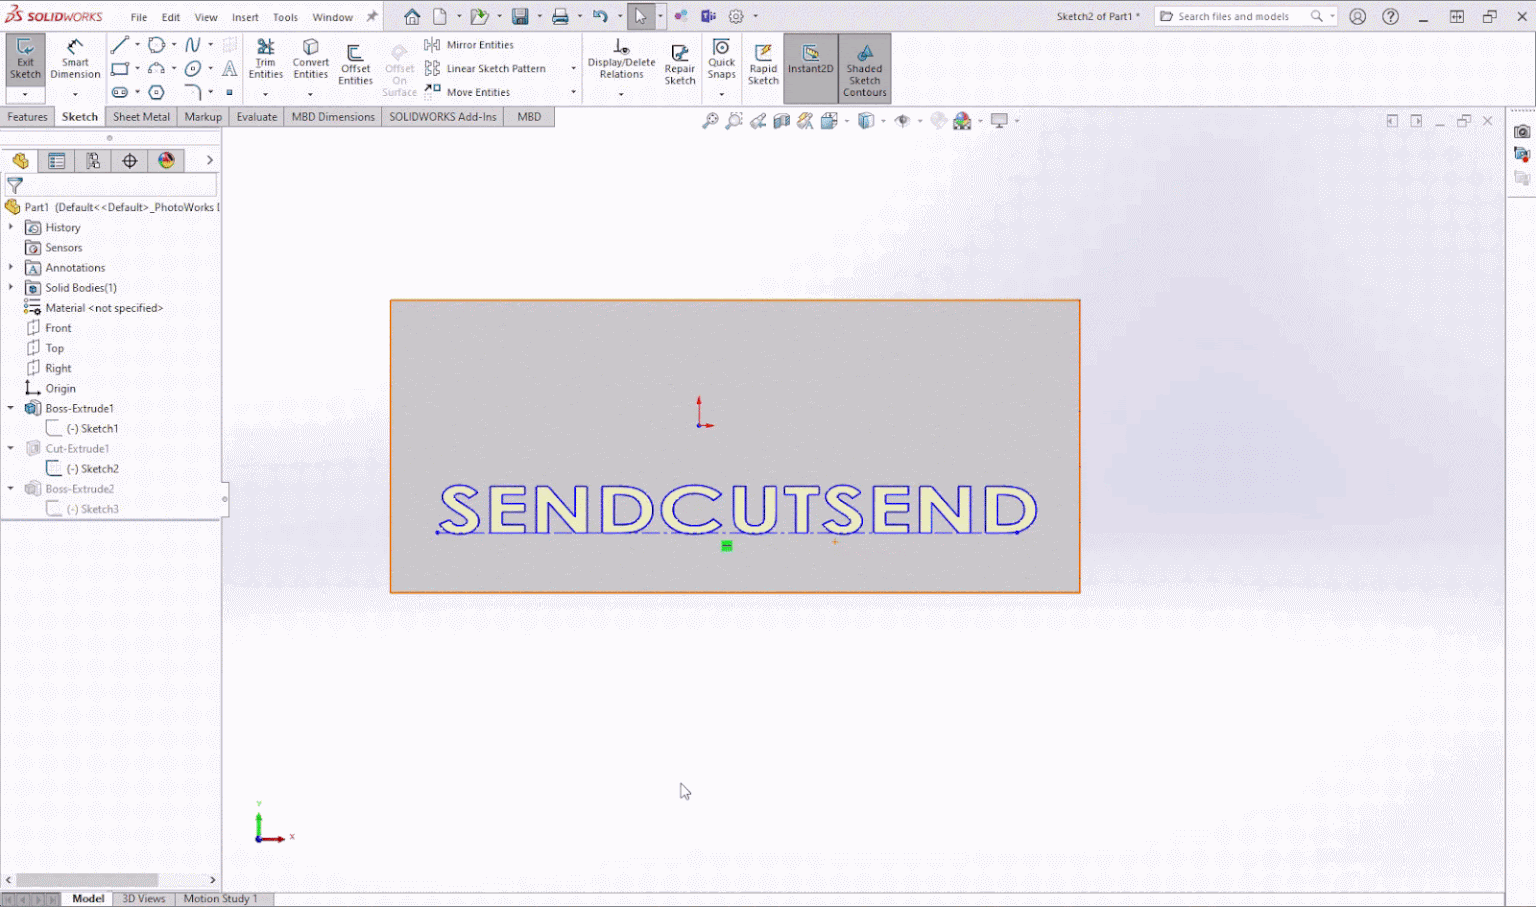Switch to Motion Study 1 tab
Viewport: 1536px width, 907px height.
click(x=220, y=899)
